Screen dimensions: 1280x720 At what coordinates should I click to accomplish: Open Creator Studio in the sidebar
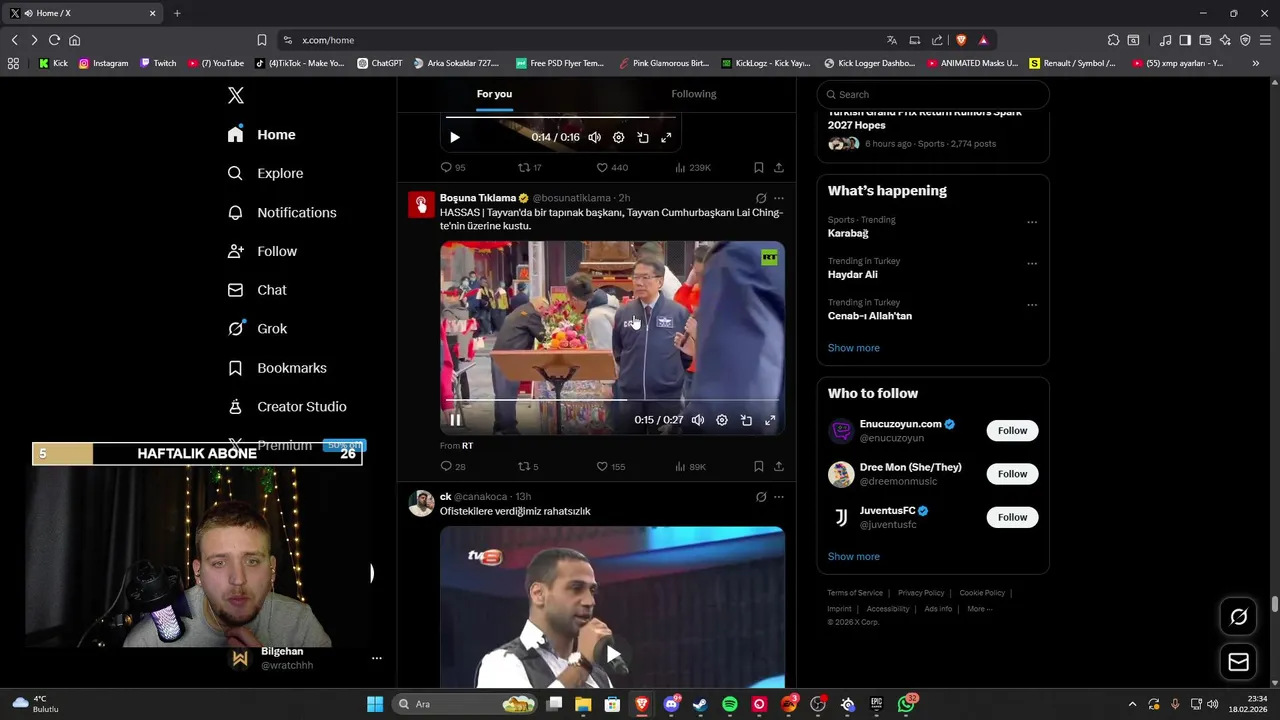[x=287, y=406]
